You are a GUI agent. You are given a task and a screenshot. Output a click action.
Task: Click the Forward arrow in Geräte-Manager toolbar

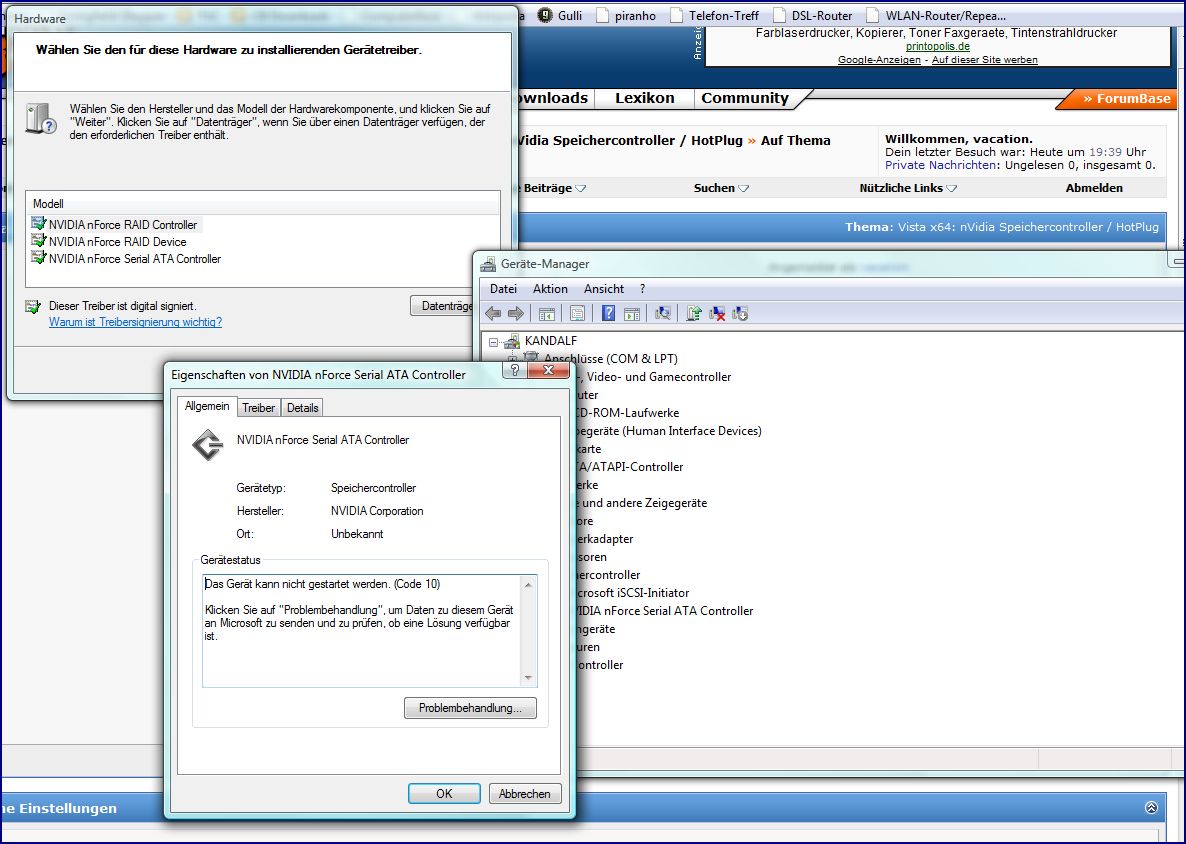click(x=516, y=314)
